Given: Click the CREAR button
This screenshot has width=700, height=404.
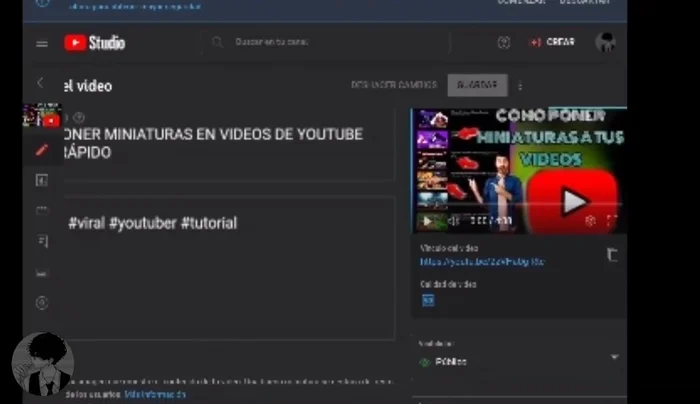Looking at the screenshot, I should 552,42.
